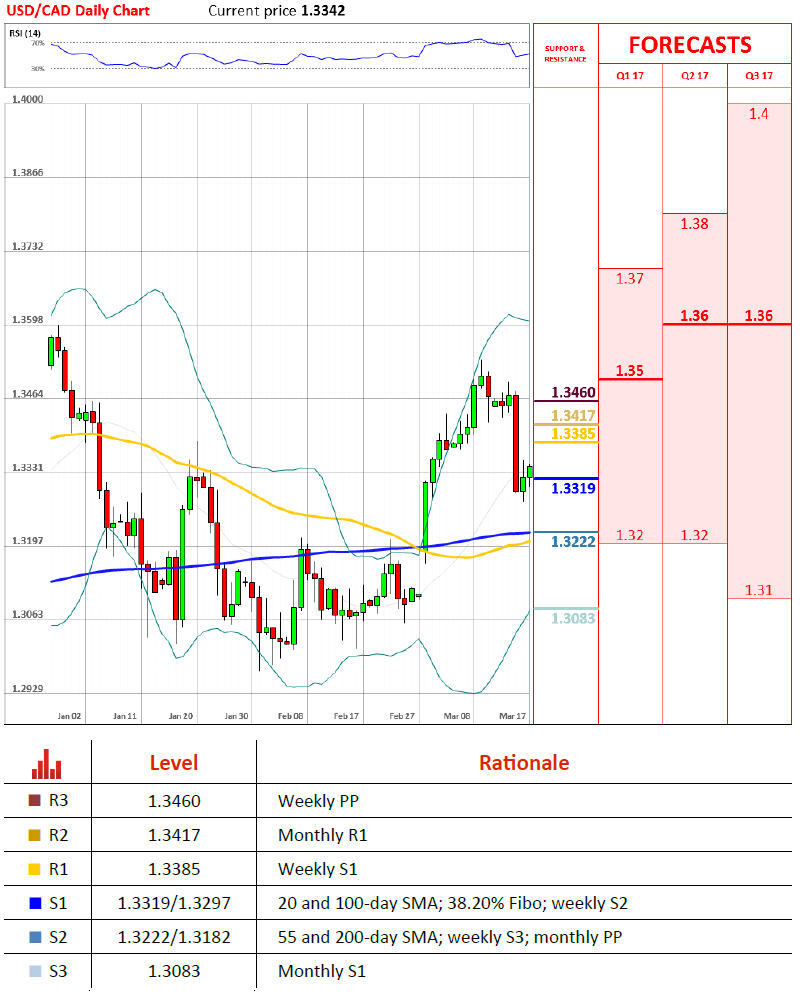Click the Weekly S1 rationale cell
Image resolution: width=801 pixels, height=993 pixels.
pyautogui.click(x=318, y=870)
